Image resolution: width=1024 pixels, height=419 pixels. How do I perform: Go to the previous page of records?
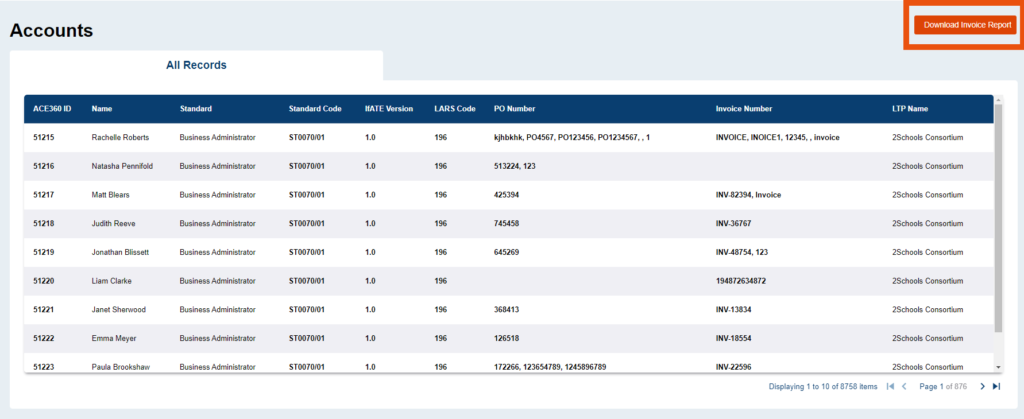(x=904, y=386)
